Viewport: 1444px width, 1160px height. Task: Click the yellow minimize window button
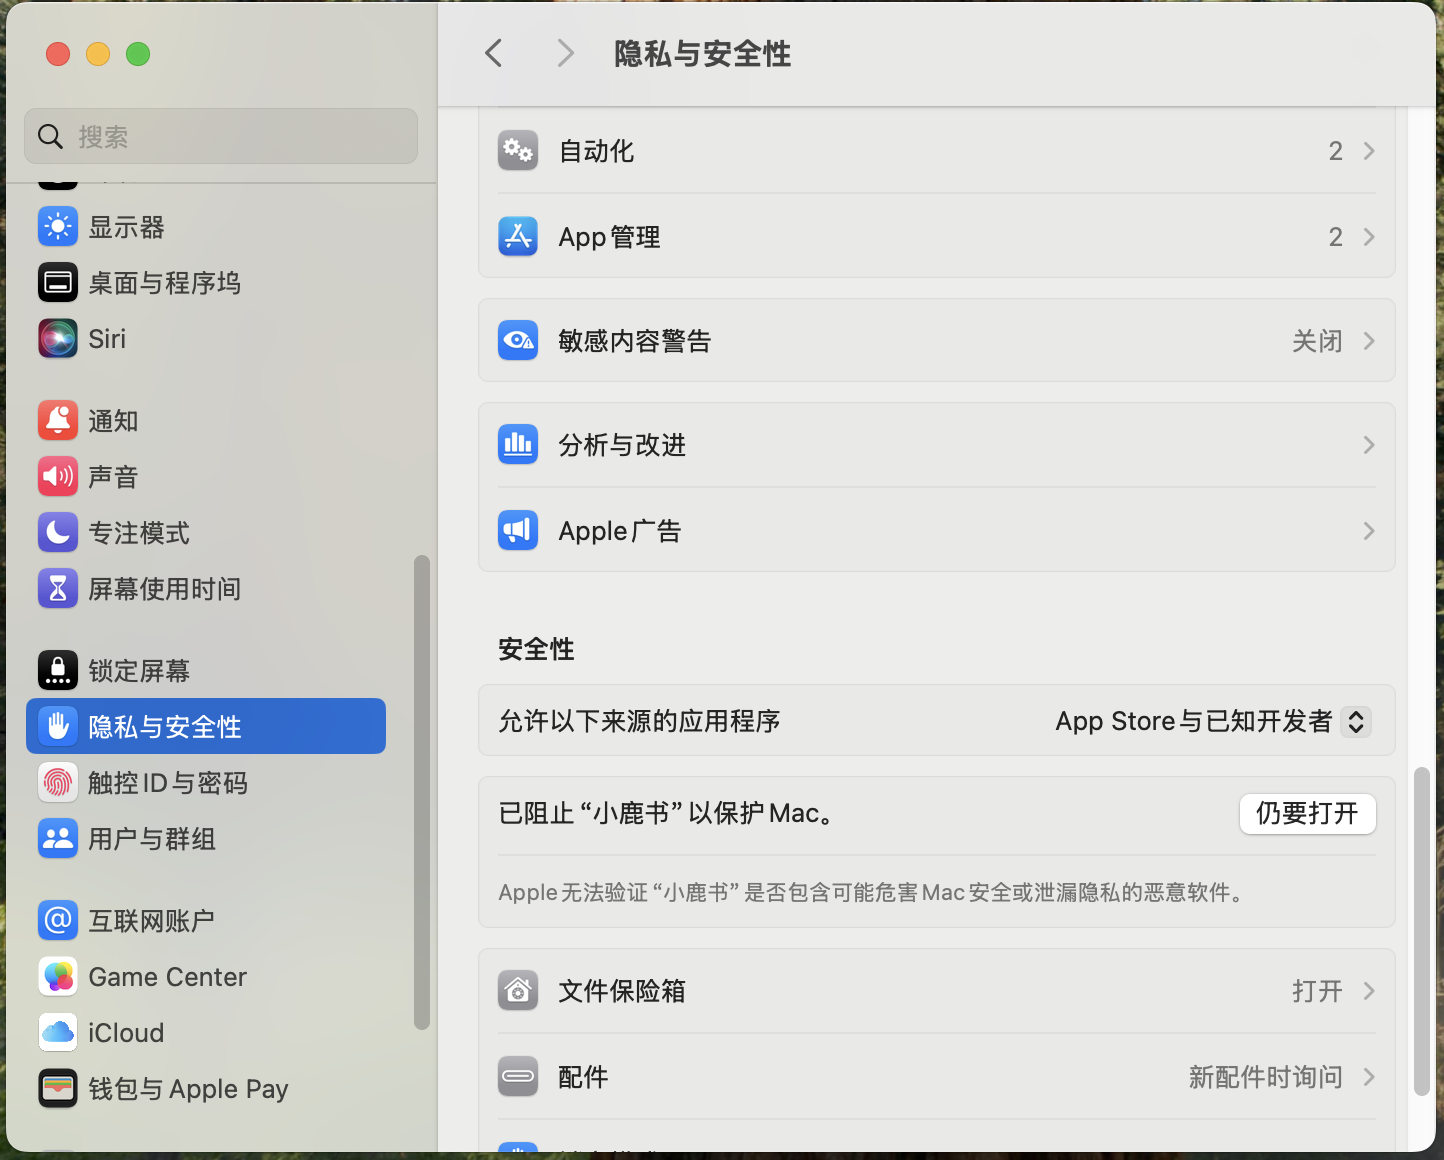pyautogui.click(x=98, y=54)
